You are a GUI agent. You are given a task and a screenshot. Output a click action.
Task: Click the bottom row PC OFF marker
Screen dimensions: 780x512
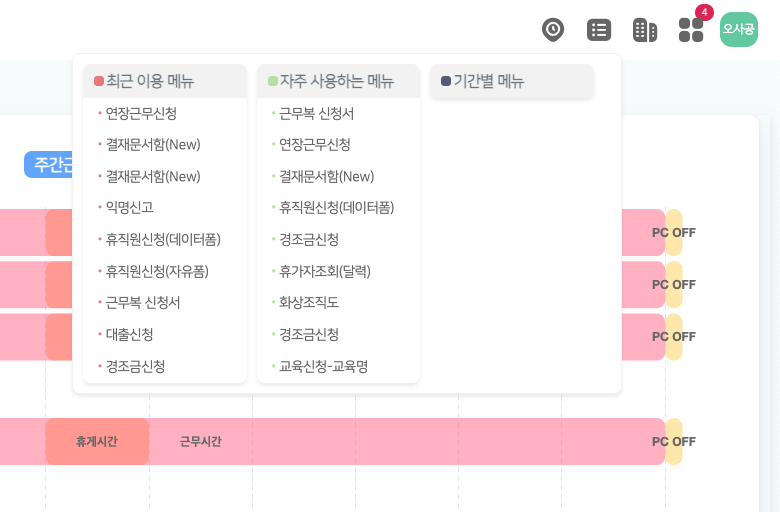click(x=674, y=441)
